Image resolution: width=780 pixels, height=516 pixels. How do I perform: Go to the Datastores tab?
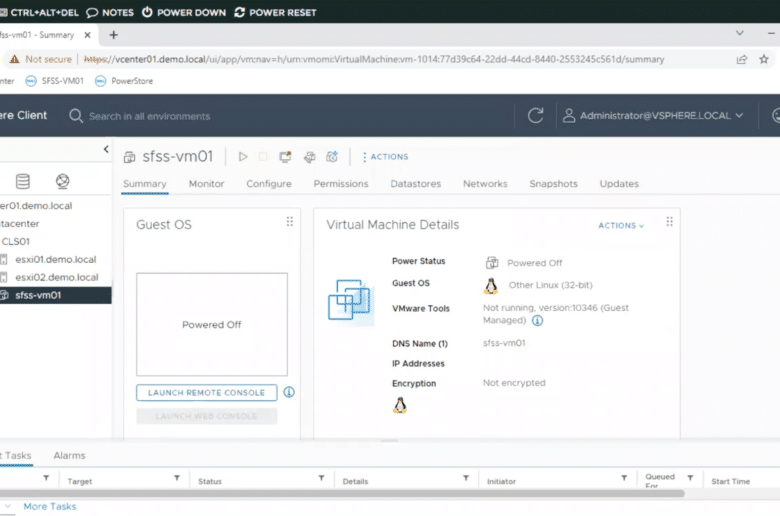pyautogui.click(x=415, y=184)
